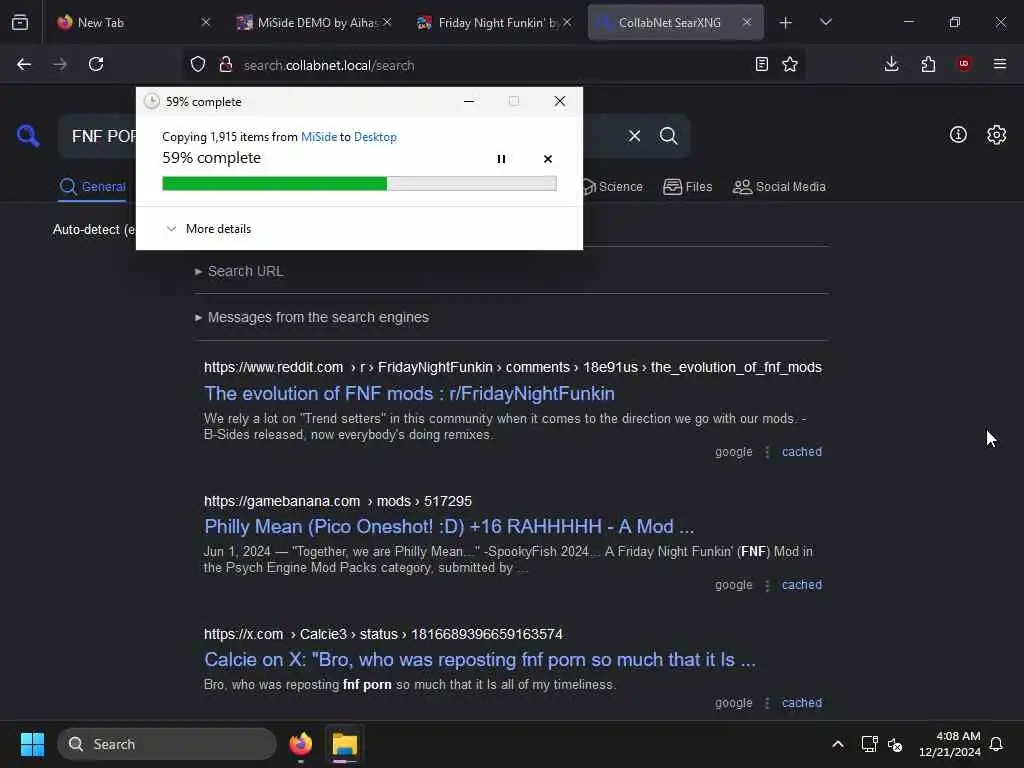Close the Friday Night Funkin' tab
The height and width of the screenshot is (768, 1024).
pos(567,22)
